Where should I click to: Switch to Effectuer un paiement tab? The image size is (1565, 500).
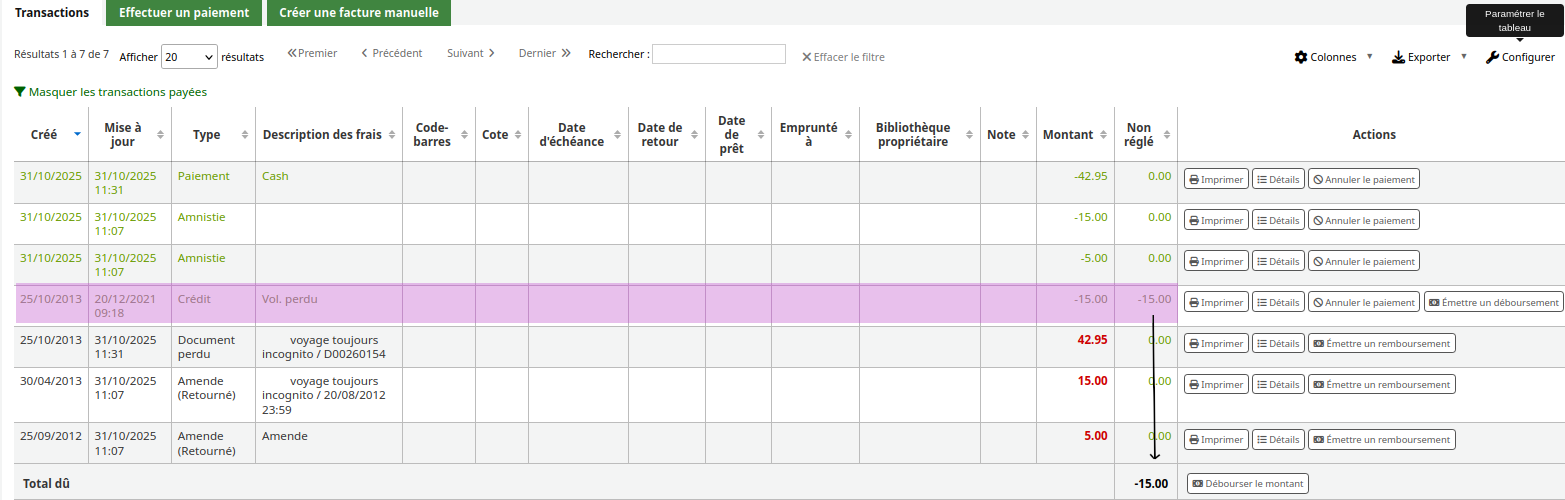184,13
